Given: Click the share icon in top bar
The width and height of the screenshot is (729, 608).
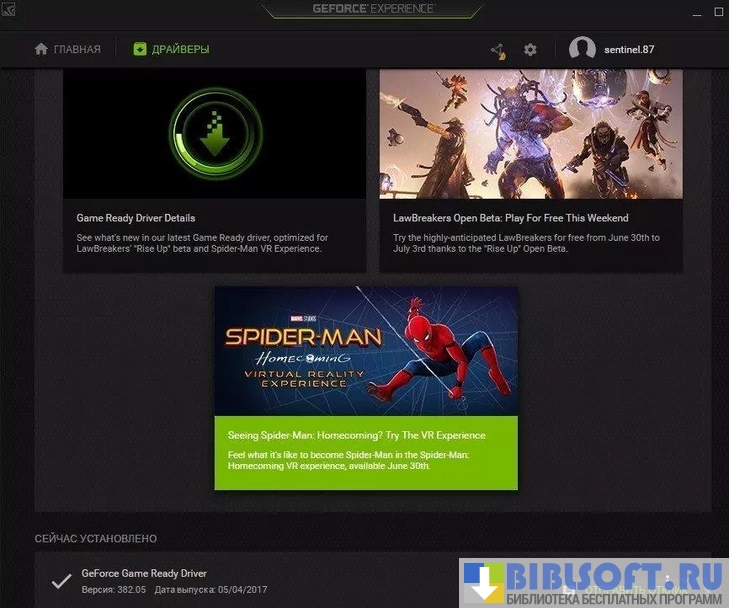Looking at the screenshot, I should coord(498,49).
